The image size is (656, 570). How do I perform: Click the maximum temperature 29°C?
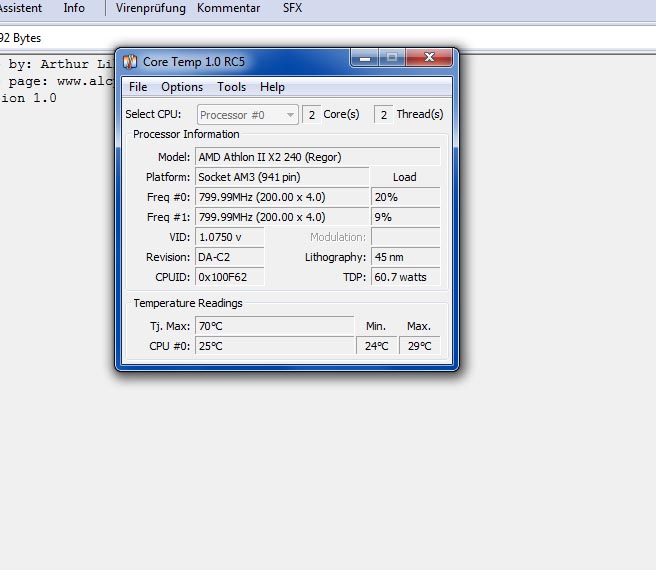(x=420, y=346)
